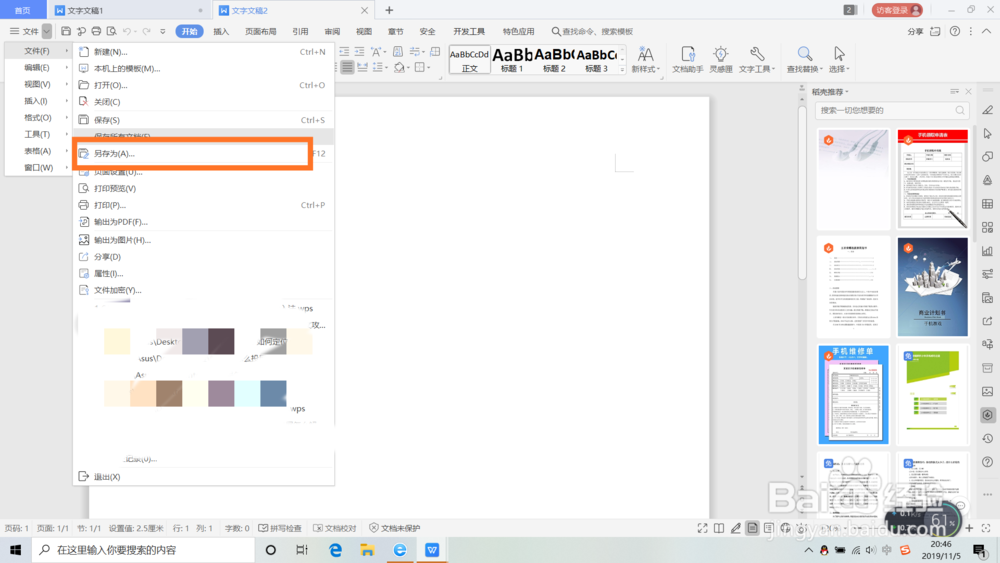Click the table icon in right sidebar

pyautogui.click(x=987, y=204)
